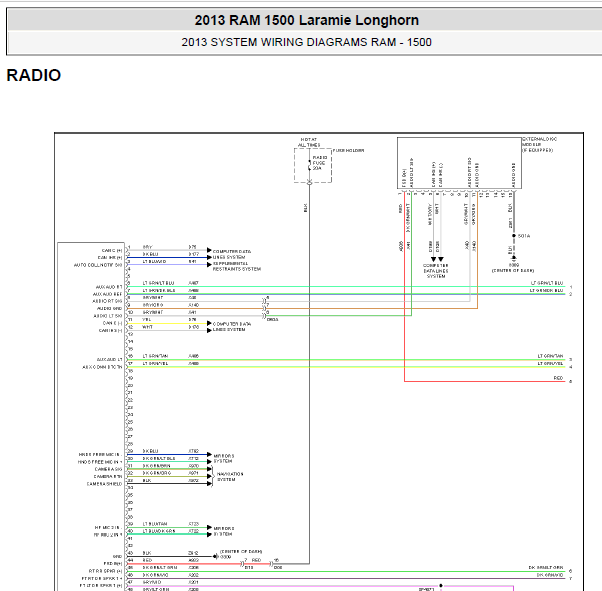Click 'LT GRN/LT BLU' label at the right edge

[x=547, y=283]
